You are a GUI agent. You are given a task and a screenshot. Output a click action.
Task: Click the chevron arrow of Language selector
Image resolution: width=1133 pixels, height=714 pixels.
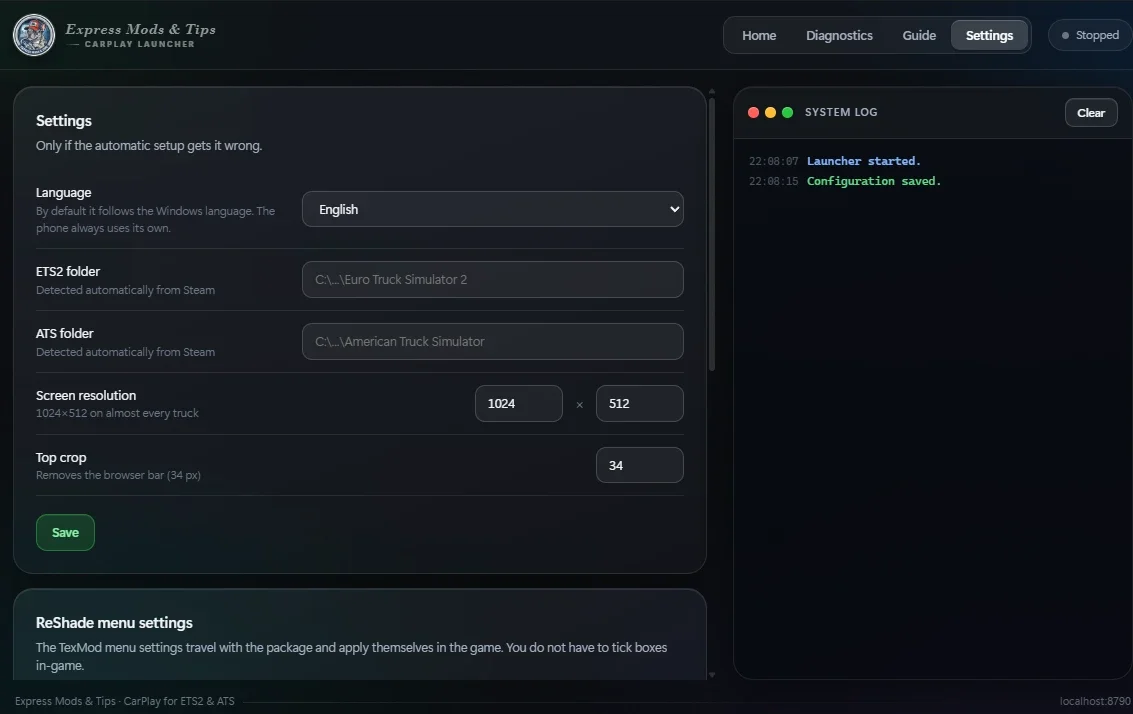pyautogui.click(x=674, y=210)
